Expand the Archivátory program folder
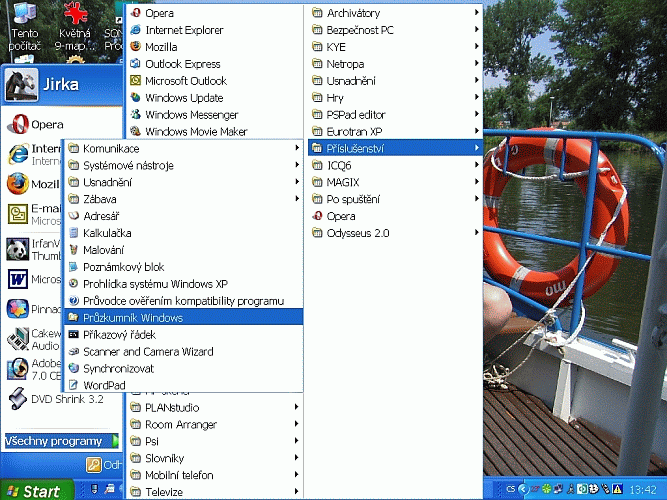 coord(395,13)
